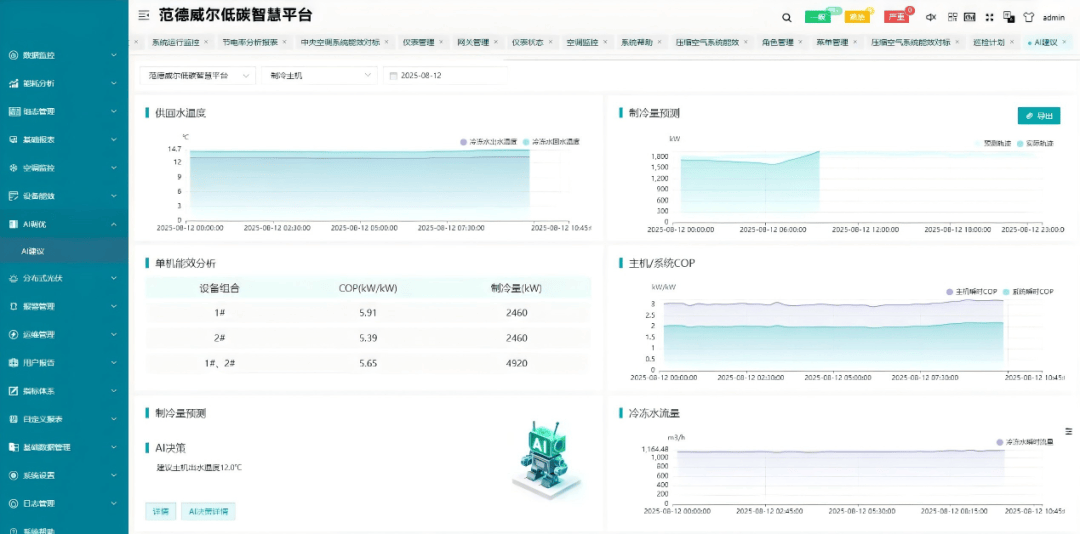Collapse the sidebar with the hamburger icon
Image resolution: width=1080 pixels, height=534 pixels.
(143, 14)
